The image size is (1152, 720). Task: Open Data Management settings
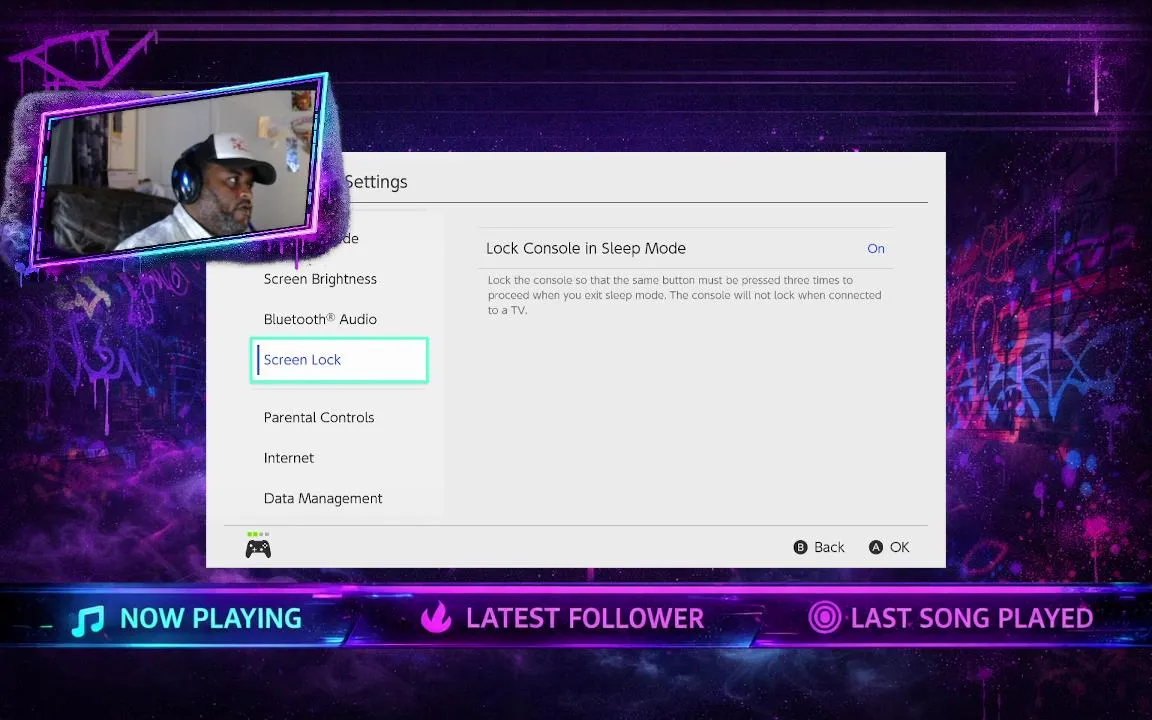click(323, 498)
